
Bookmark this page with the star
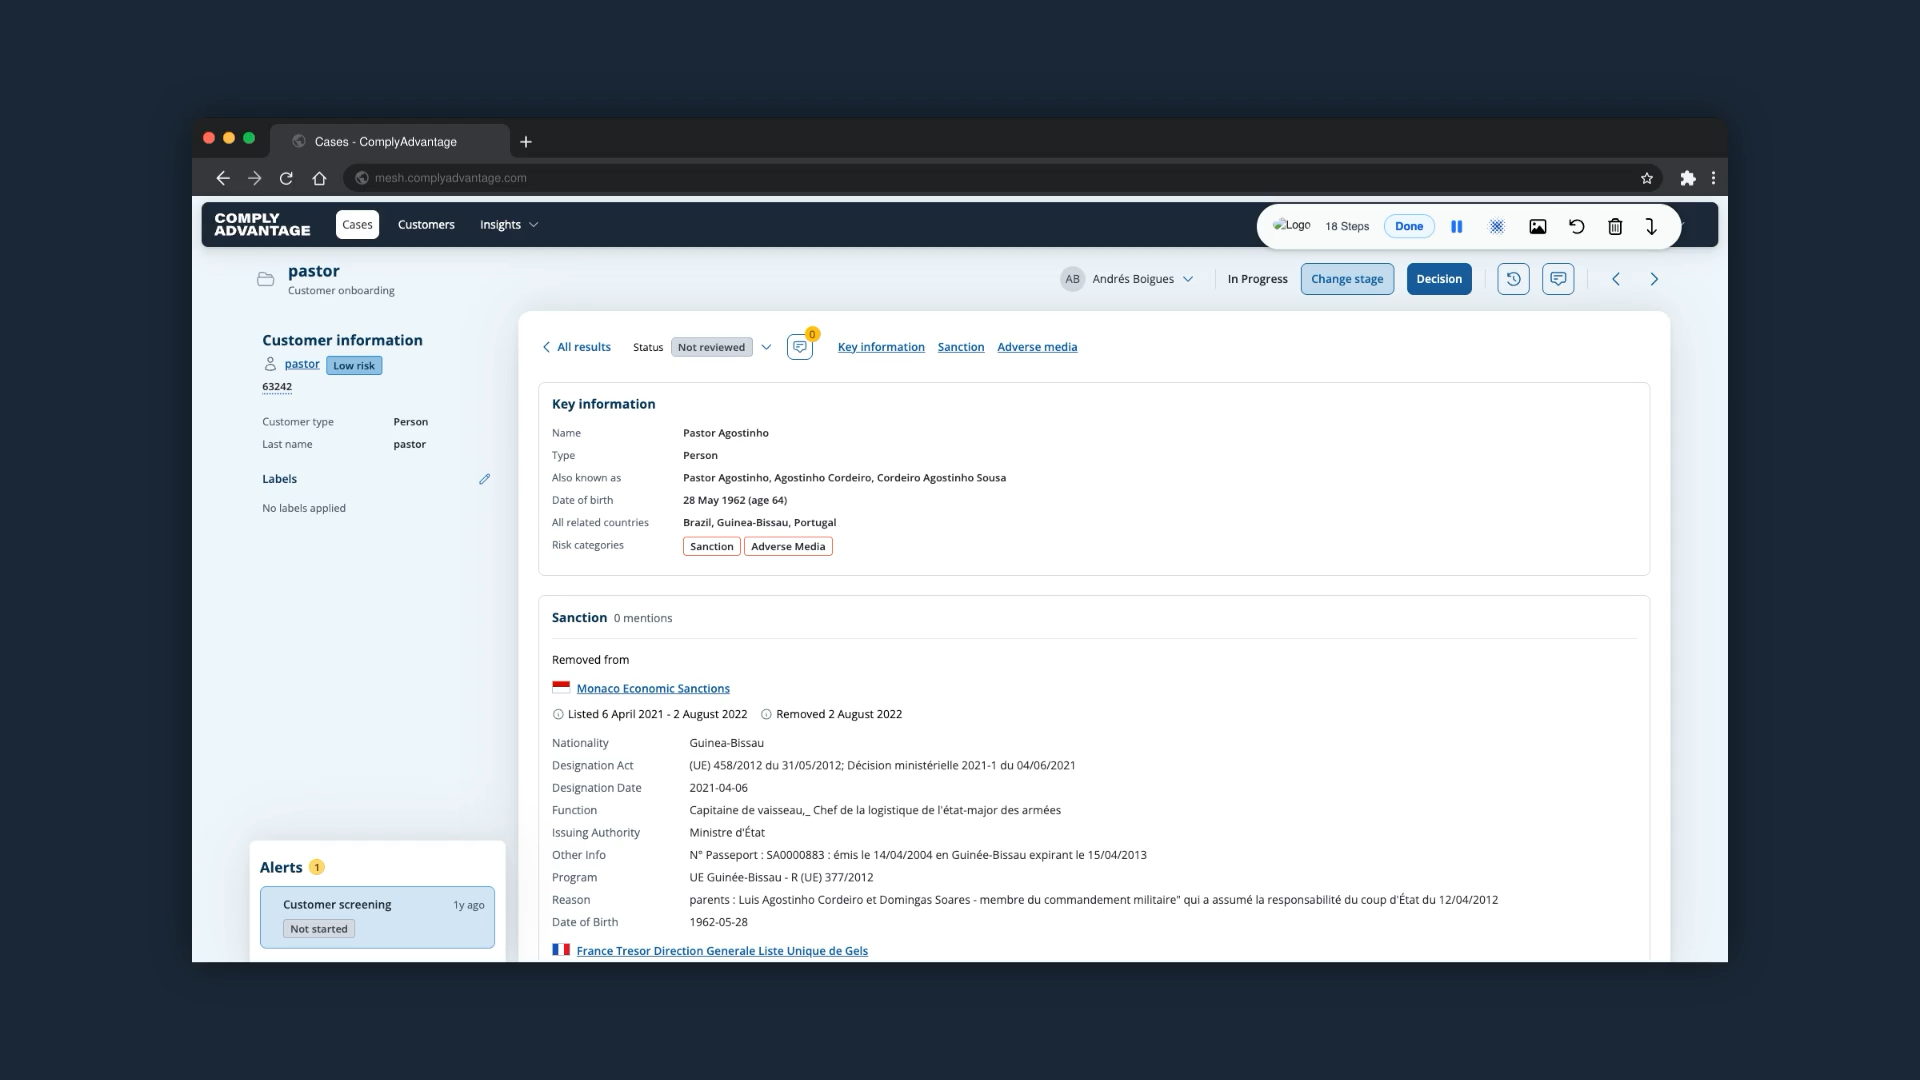click(1646, 178)
